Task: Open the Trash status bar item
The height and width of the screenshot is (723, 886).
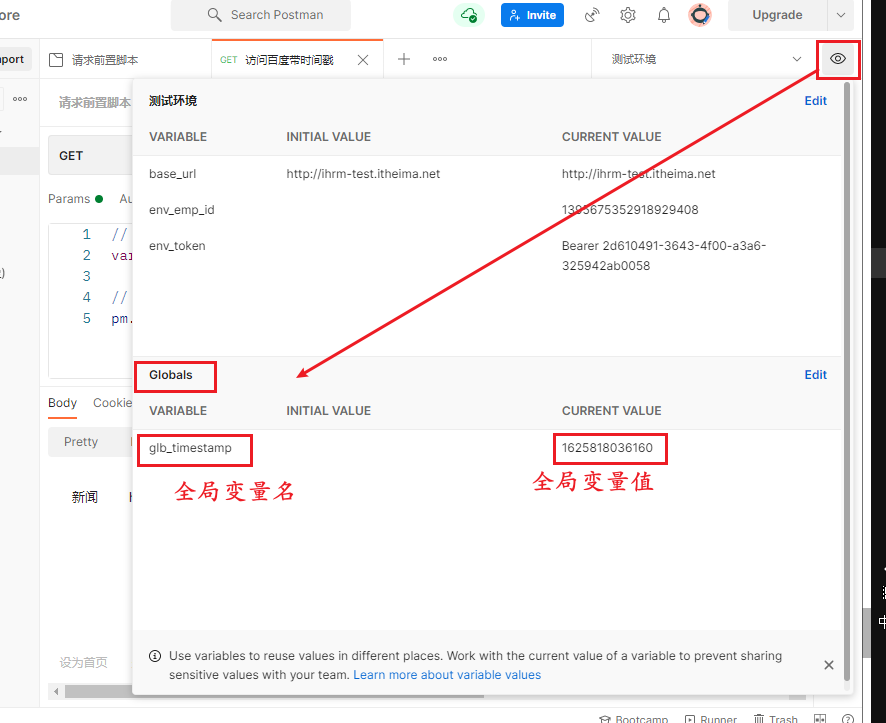Action: 776,719
